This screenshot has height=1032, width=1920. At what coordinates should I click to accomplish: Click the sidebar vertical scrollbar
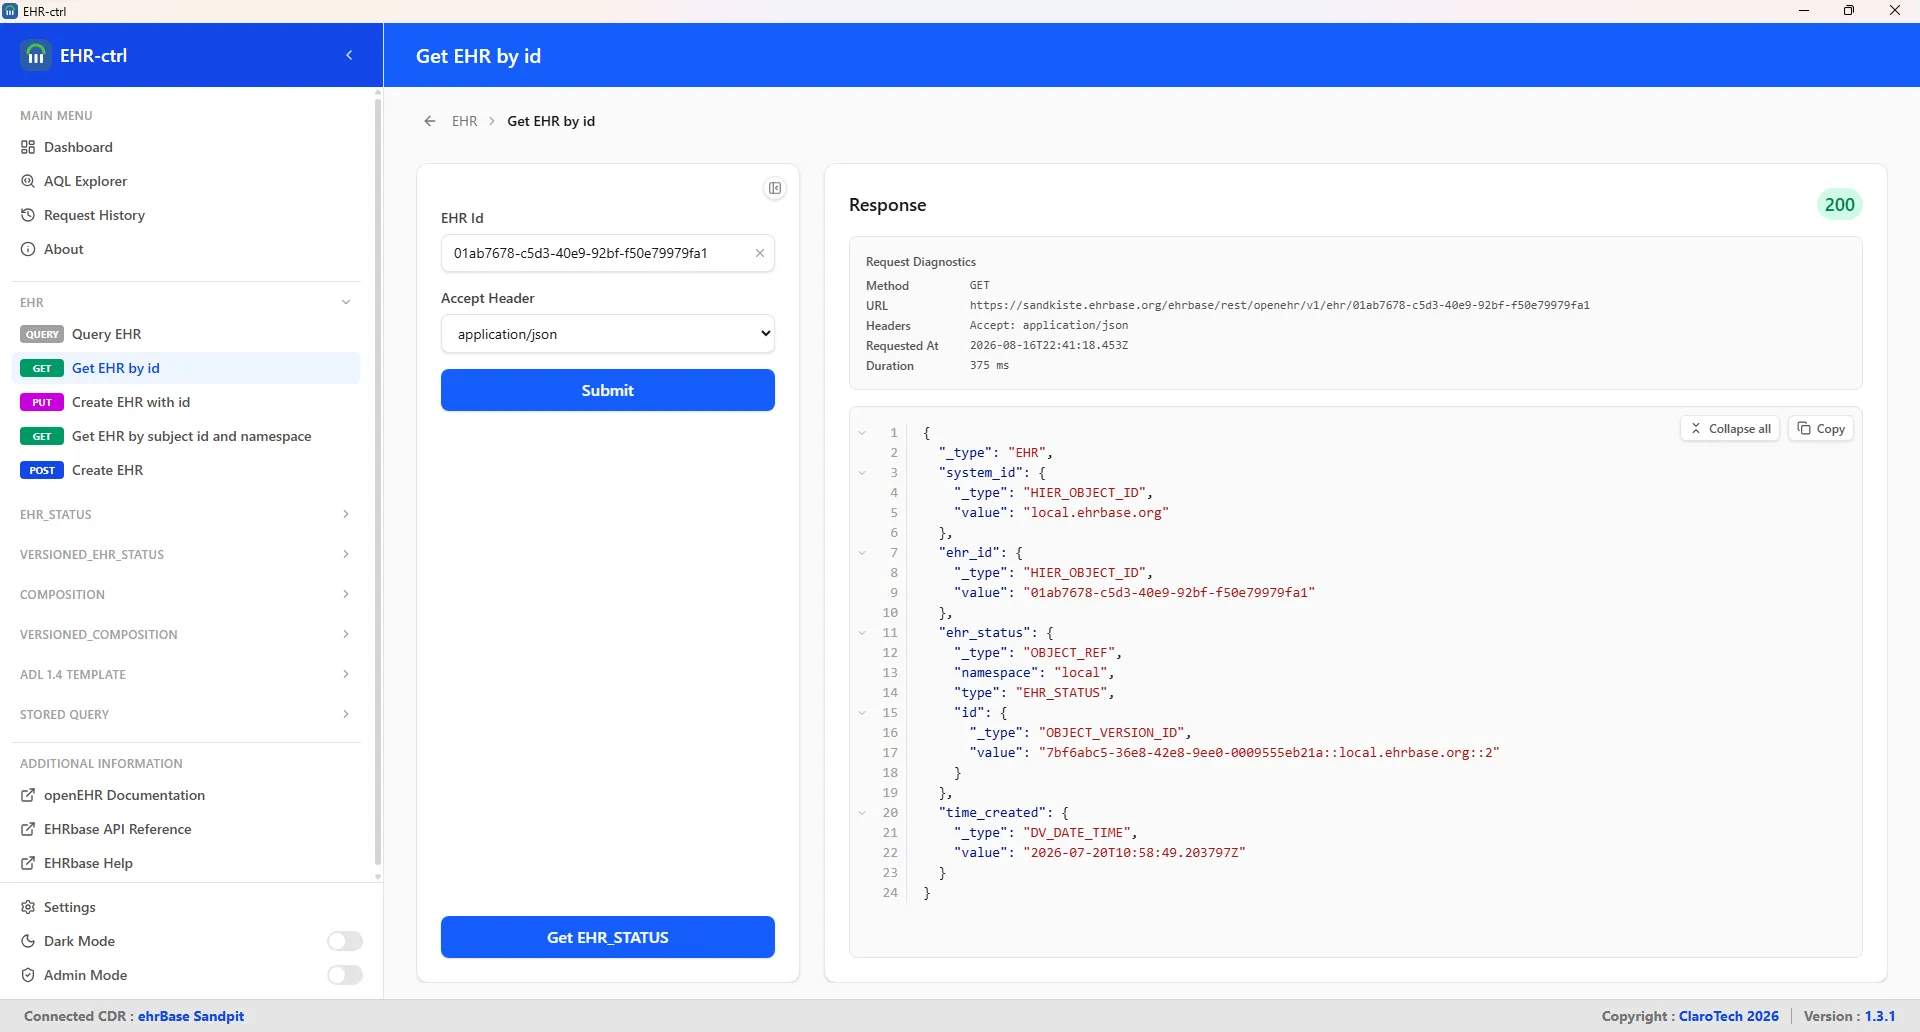[x=378, y=480]
